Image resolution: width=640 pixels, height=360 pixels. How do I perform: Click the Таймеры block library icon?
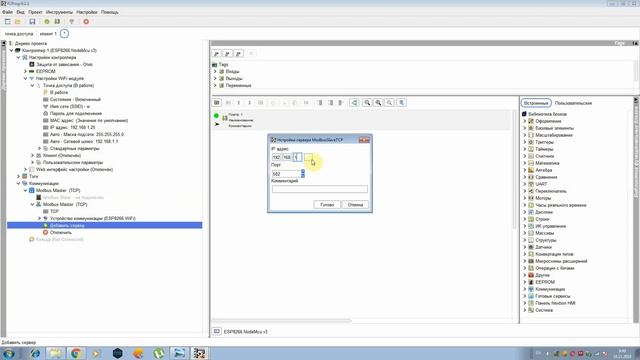tap(531, 149)
